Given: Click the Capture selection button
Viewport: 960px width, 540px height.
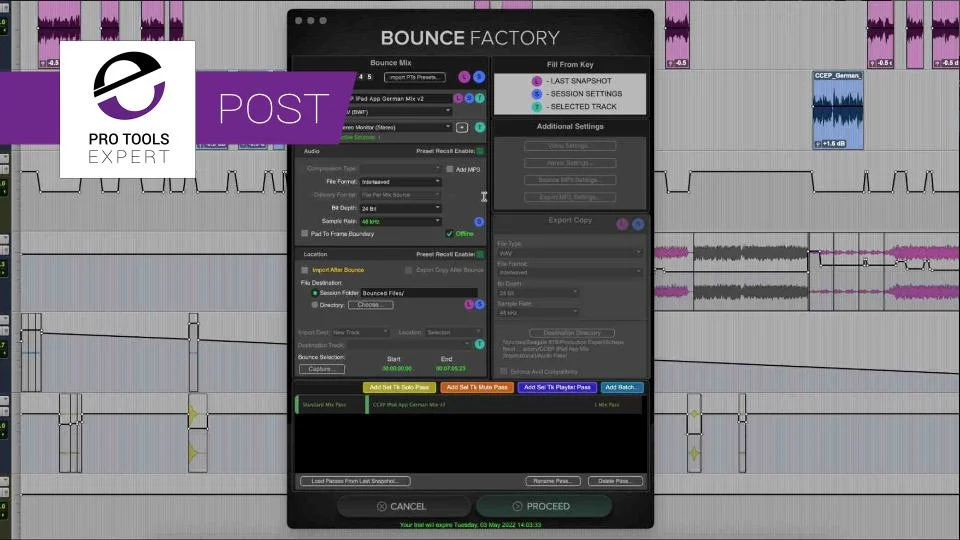Looking at the screenshot, I should click(321, 369).
